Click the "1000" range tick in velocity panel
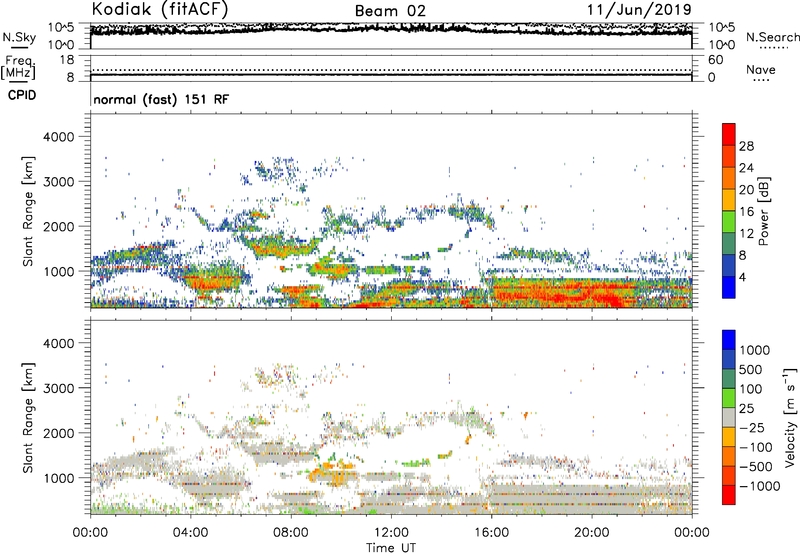The width and height of the screenshot is (800, 554). tap(59, 479)
